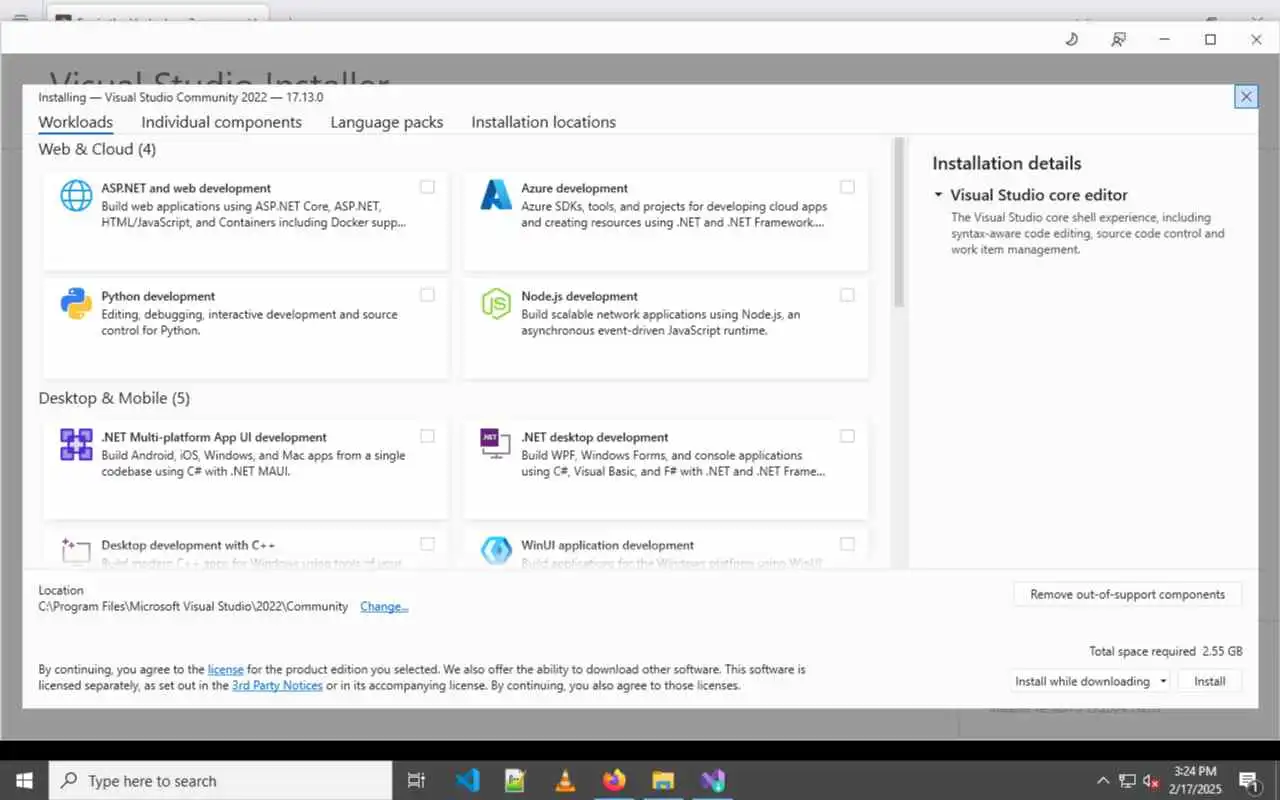Click the Installation details heading
The width and height of the screenshot is (1280, 800).
tap(1007, 163)
